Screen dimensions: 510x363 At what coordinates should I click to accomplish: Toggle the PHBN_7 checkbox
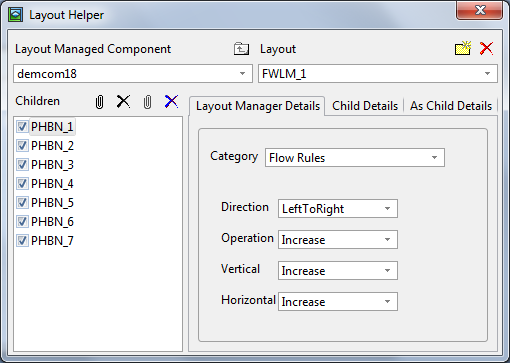pos(22,241)
